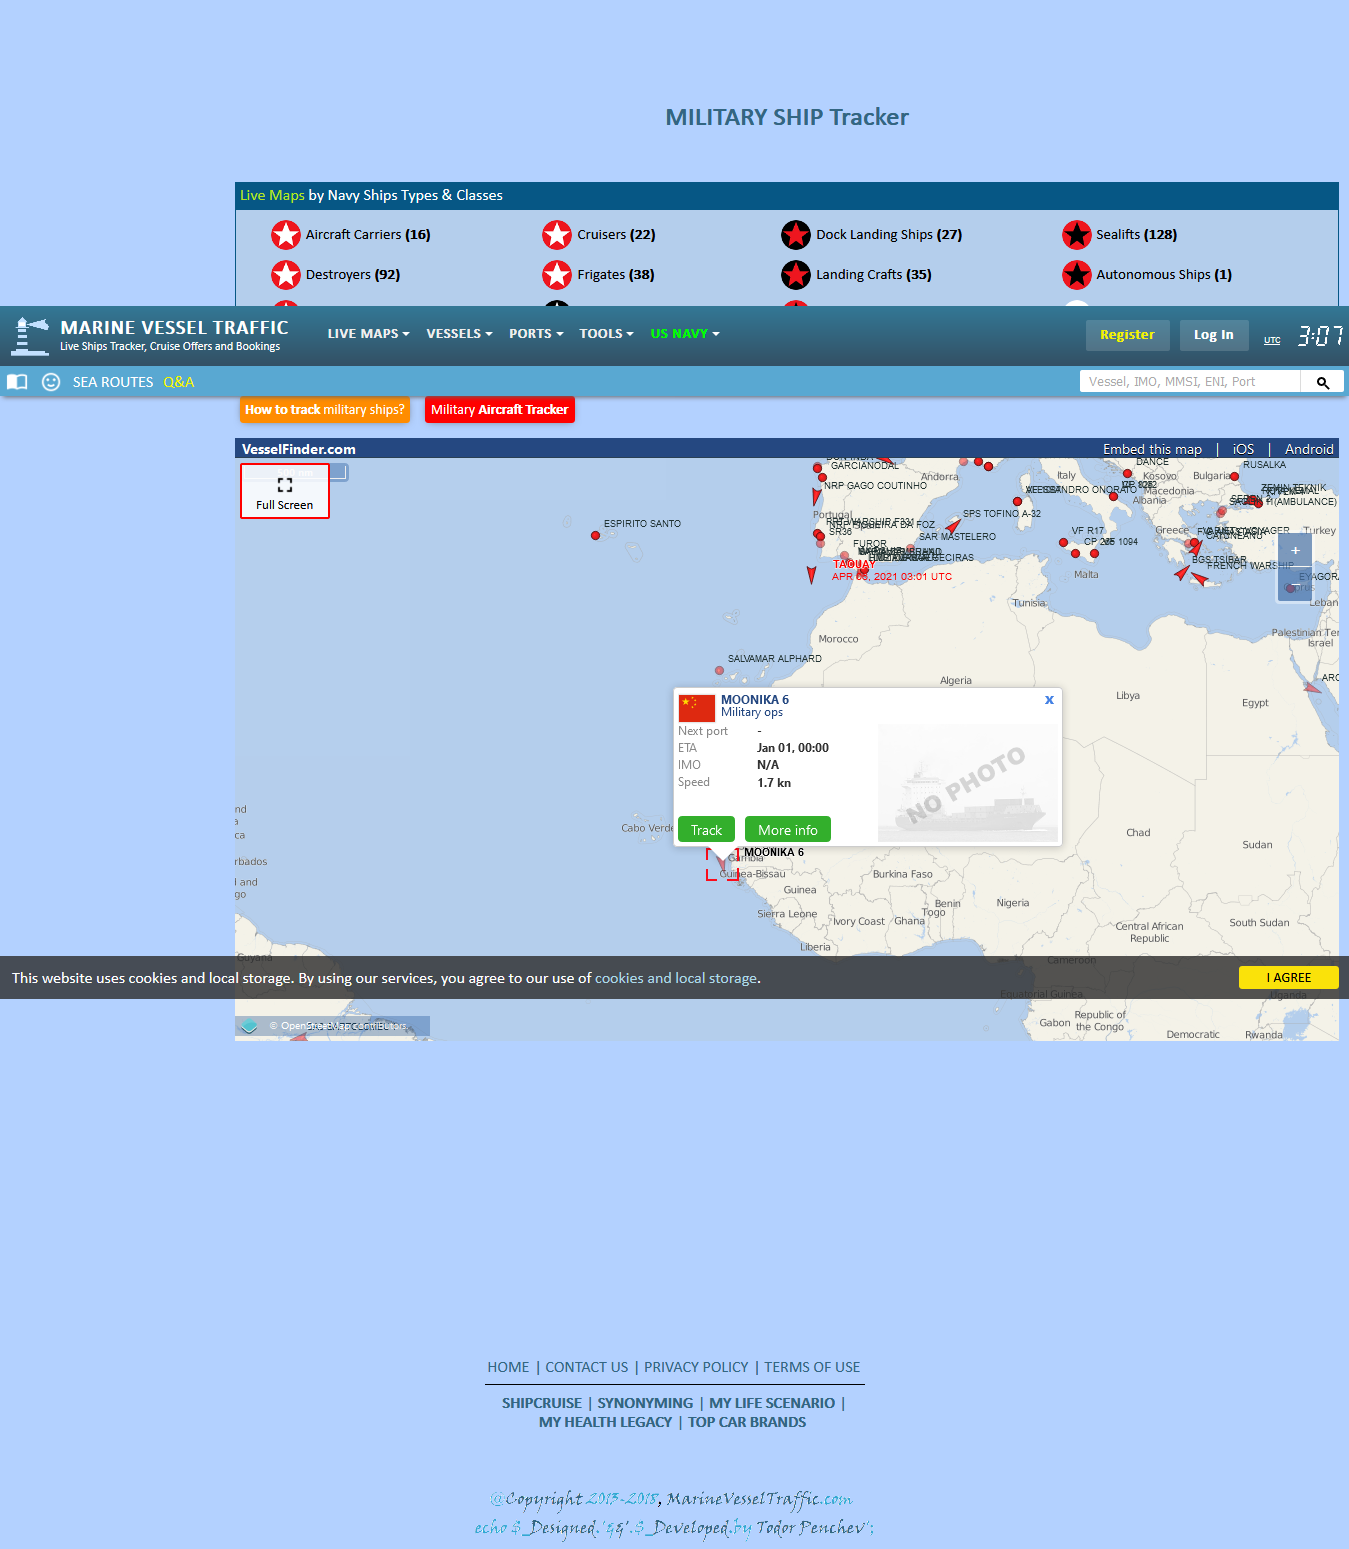
Task: Expand the VESSELS dropdown menu
Action: pos(459,334)
